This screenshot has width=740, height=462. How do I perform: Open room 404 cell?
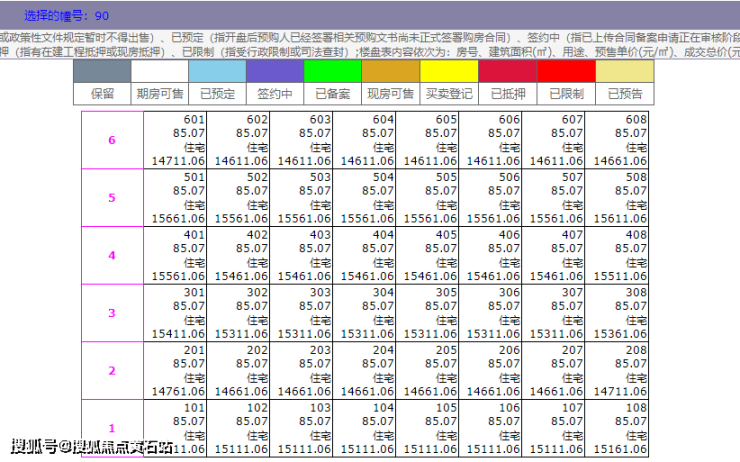[x=364, y=255]
